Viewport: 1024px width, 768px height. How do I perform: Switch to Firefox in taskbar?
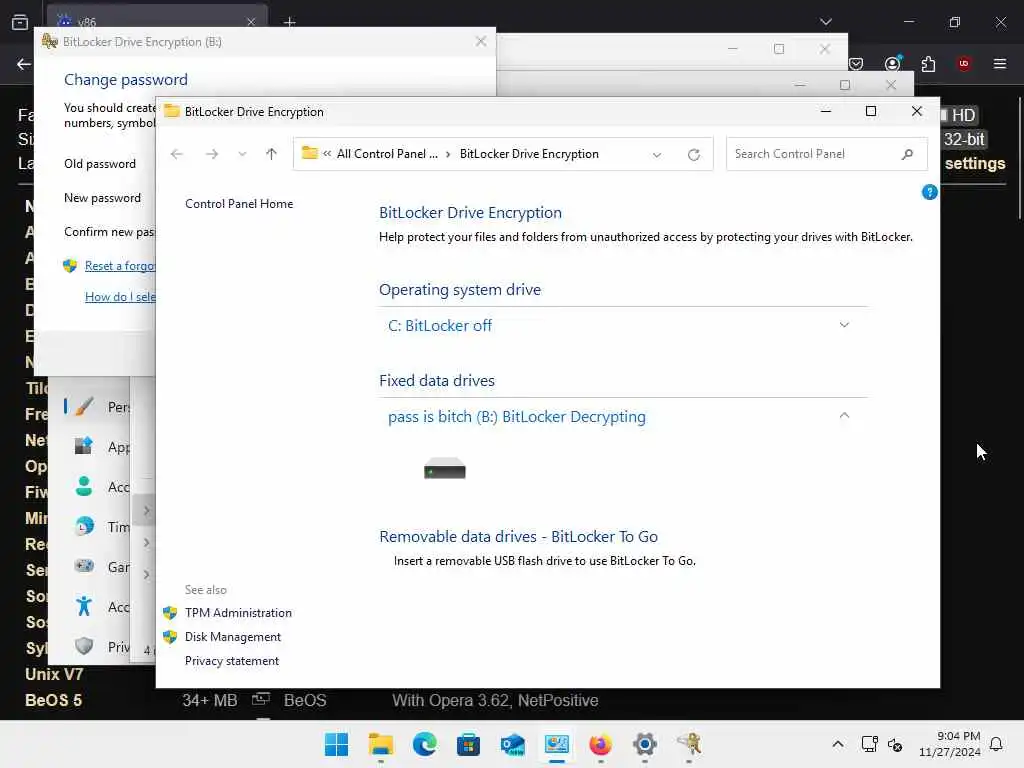[600, 744]
